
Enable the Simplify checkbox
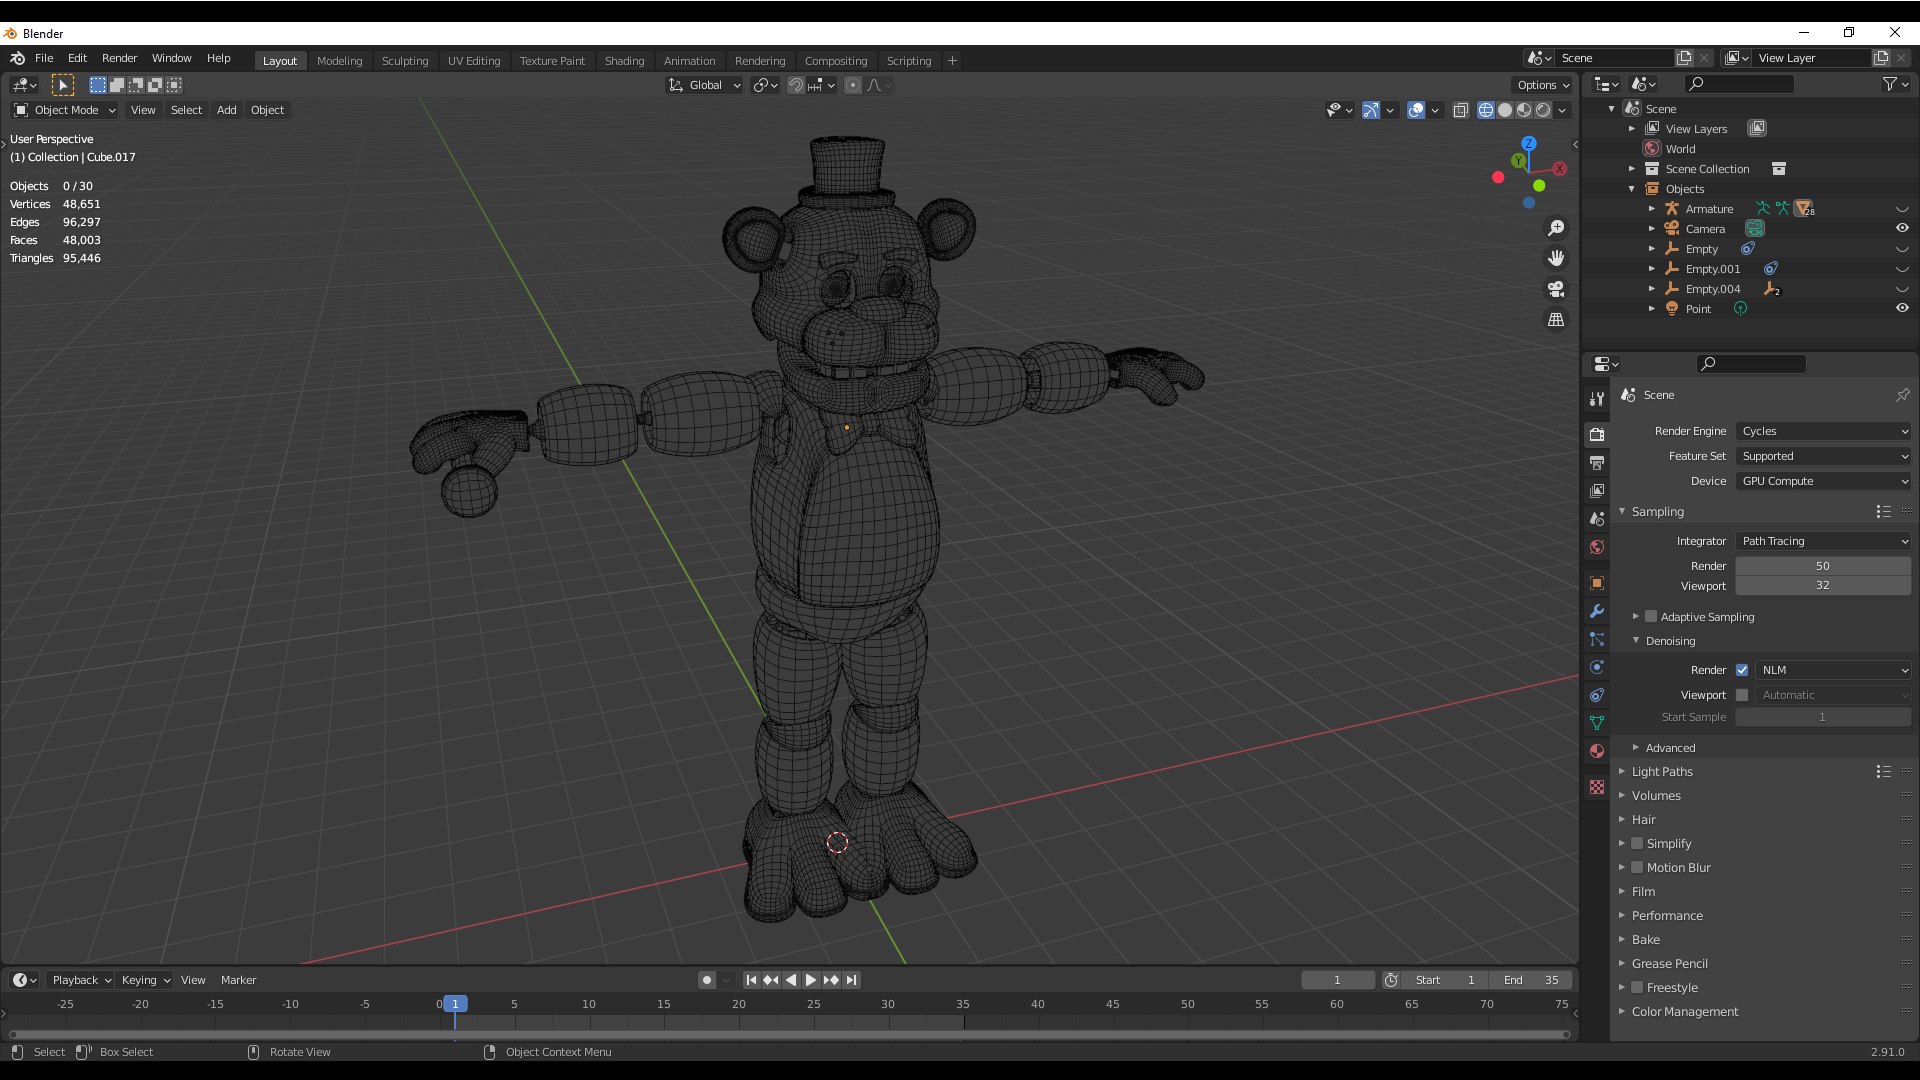click(x=1637, y=844)
